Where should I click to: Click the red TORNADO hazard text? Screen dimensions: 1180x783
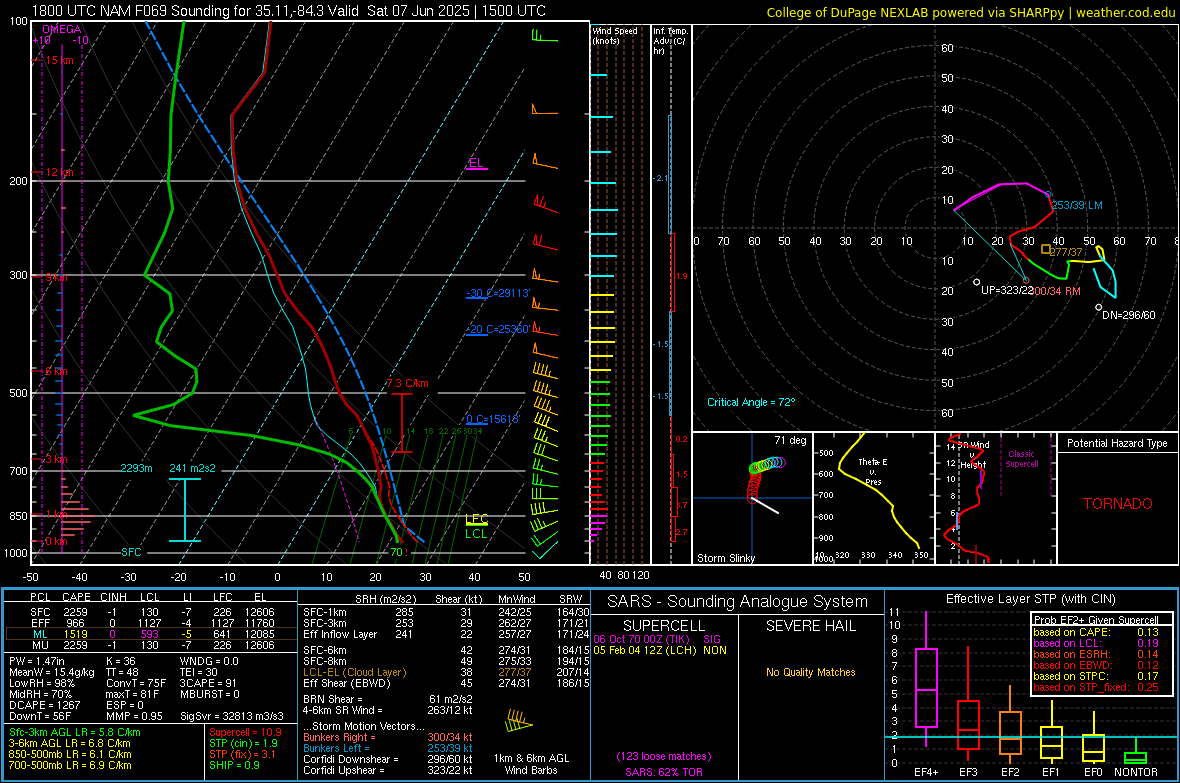tap(1118, 504)
